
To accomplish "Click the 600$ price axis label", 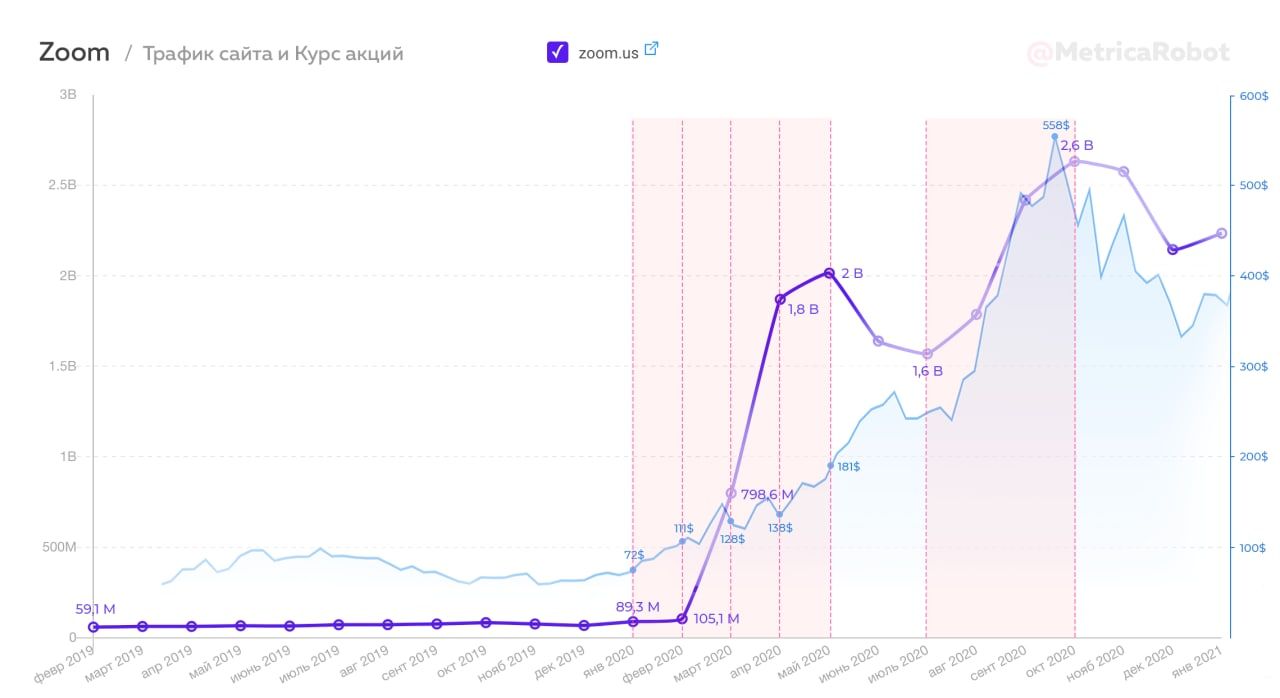I will click(1254, 97).
